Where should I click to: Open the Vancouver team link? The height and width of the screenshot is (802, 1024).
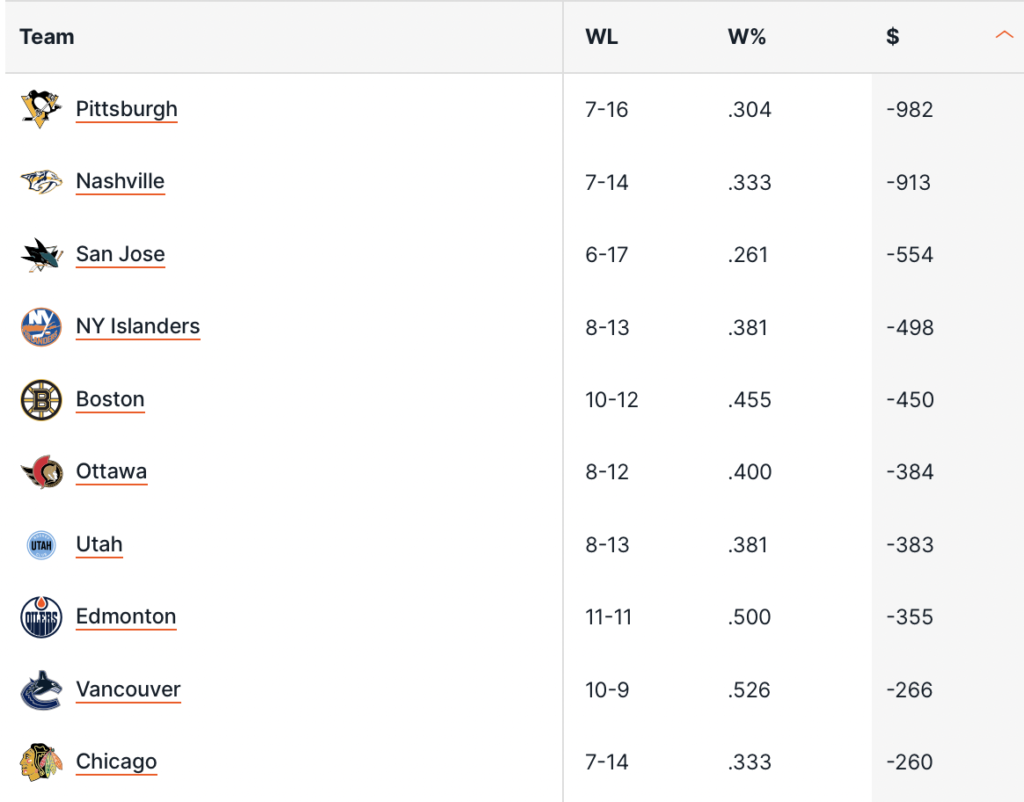point(128,689)
